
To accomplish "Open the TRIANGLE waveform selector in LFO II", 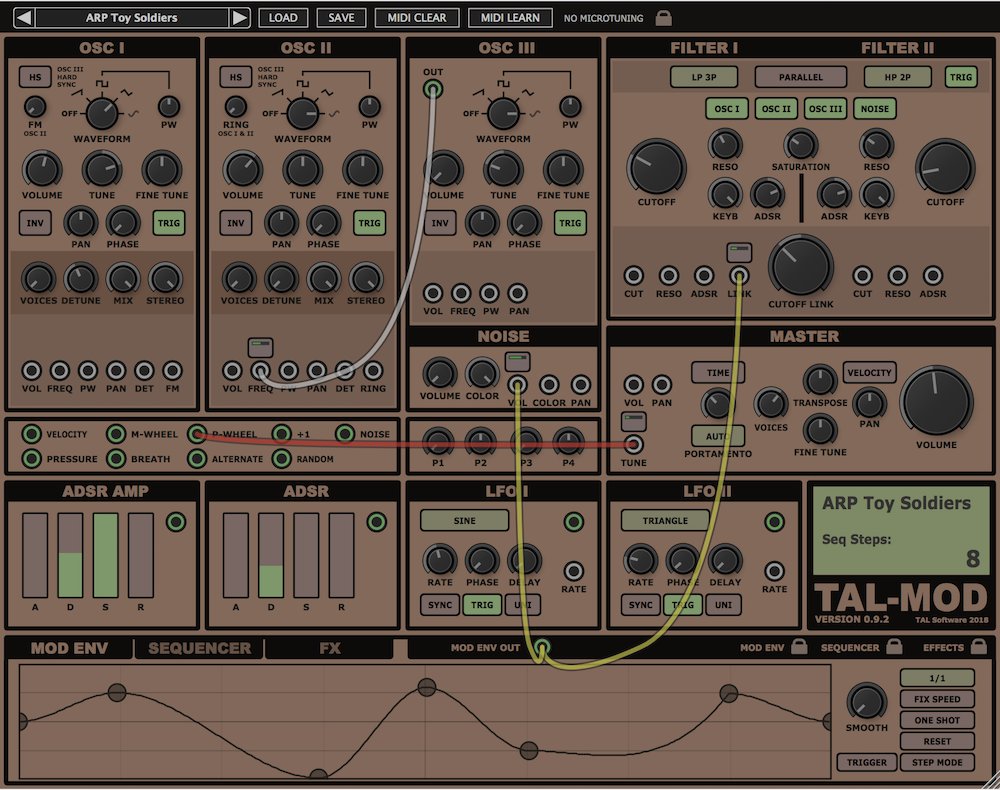I will [665, 520].
